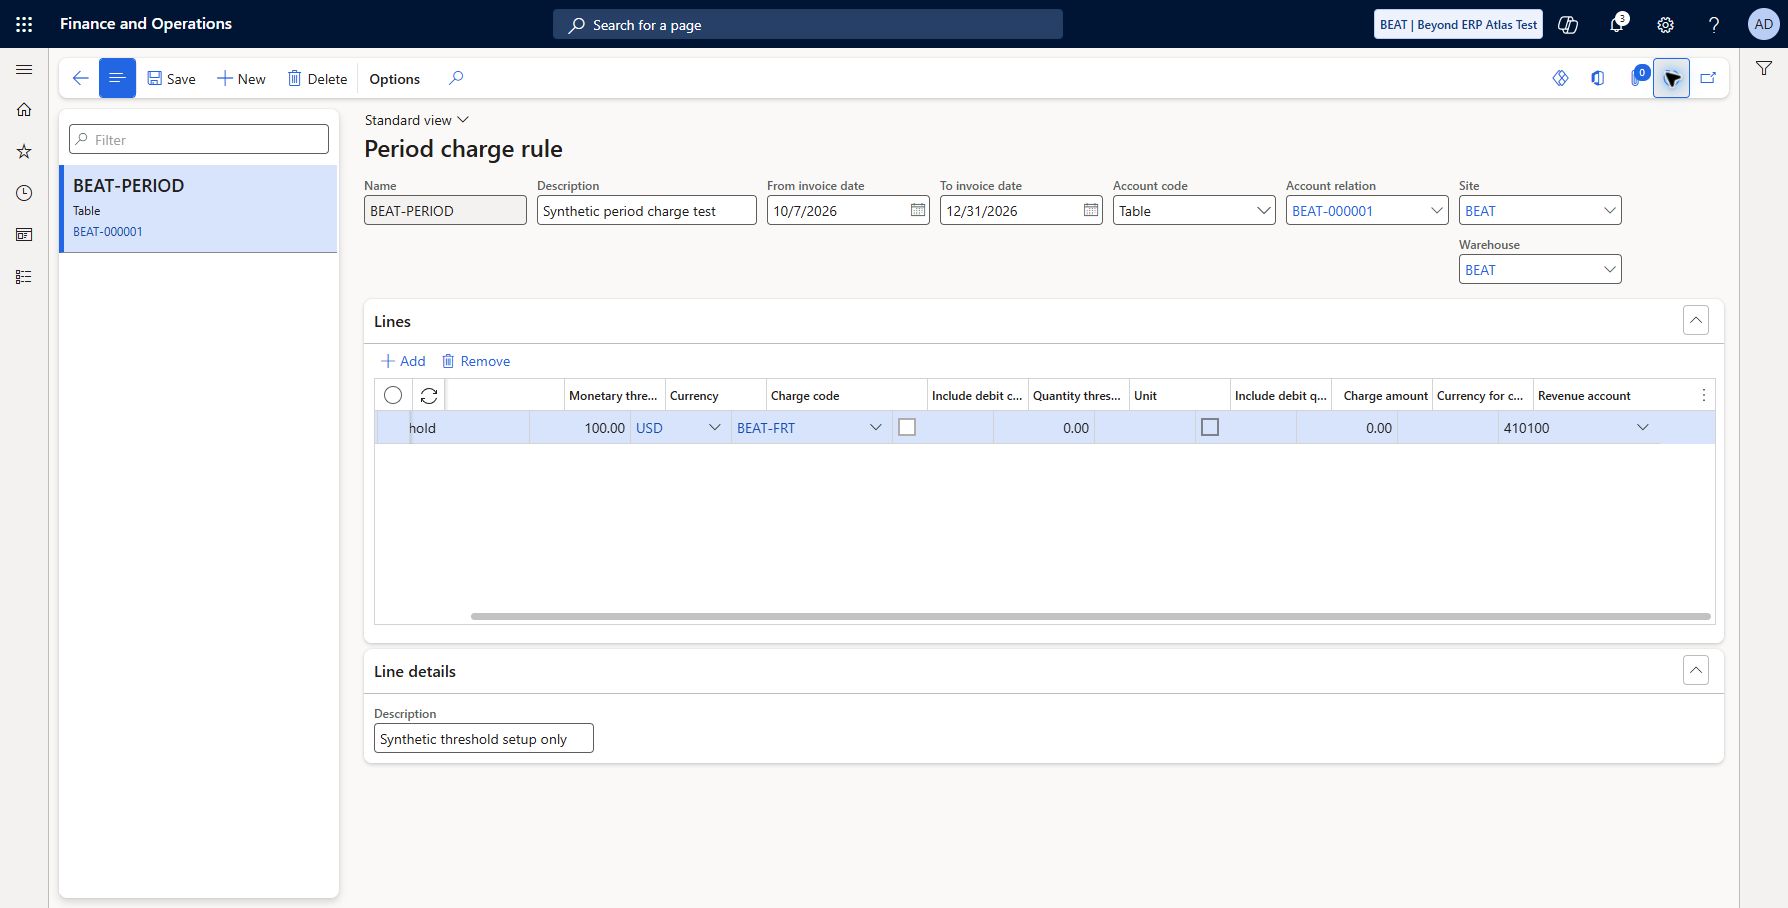The width and height of the screenshot is (1788, 908).
Task: Check Include debit checkbox after Charge code
Action: (x=907, y=427)
